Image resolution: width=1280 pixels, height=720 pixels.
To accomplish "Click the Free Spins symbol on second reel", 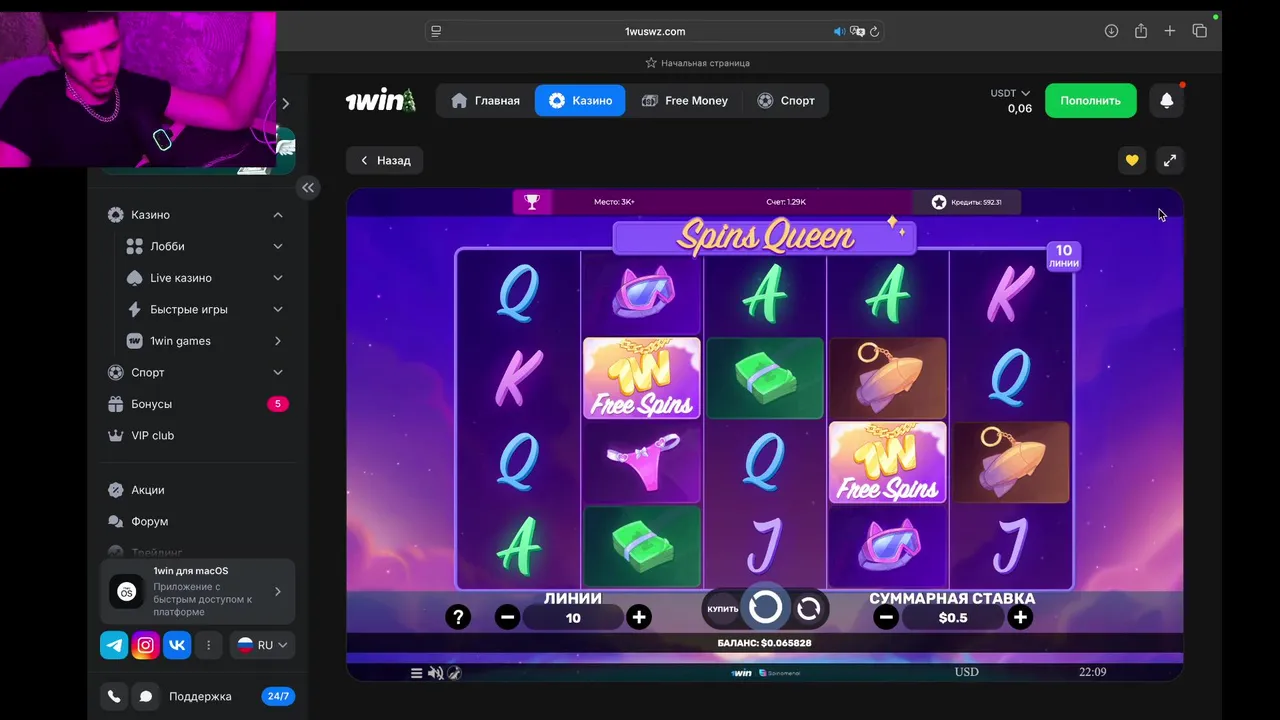I will point(641,378).
